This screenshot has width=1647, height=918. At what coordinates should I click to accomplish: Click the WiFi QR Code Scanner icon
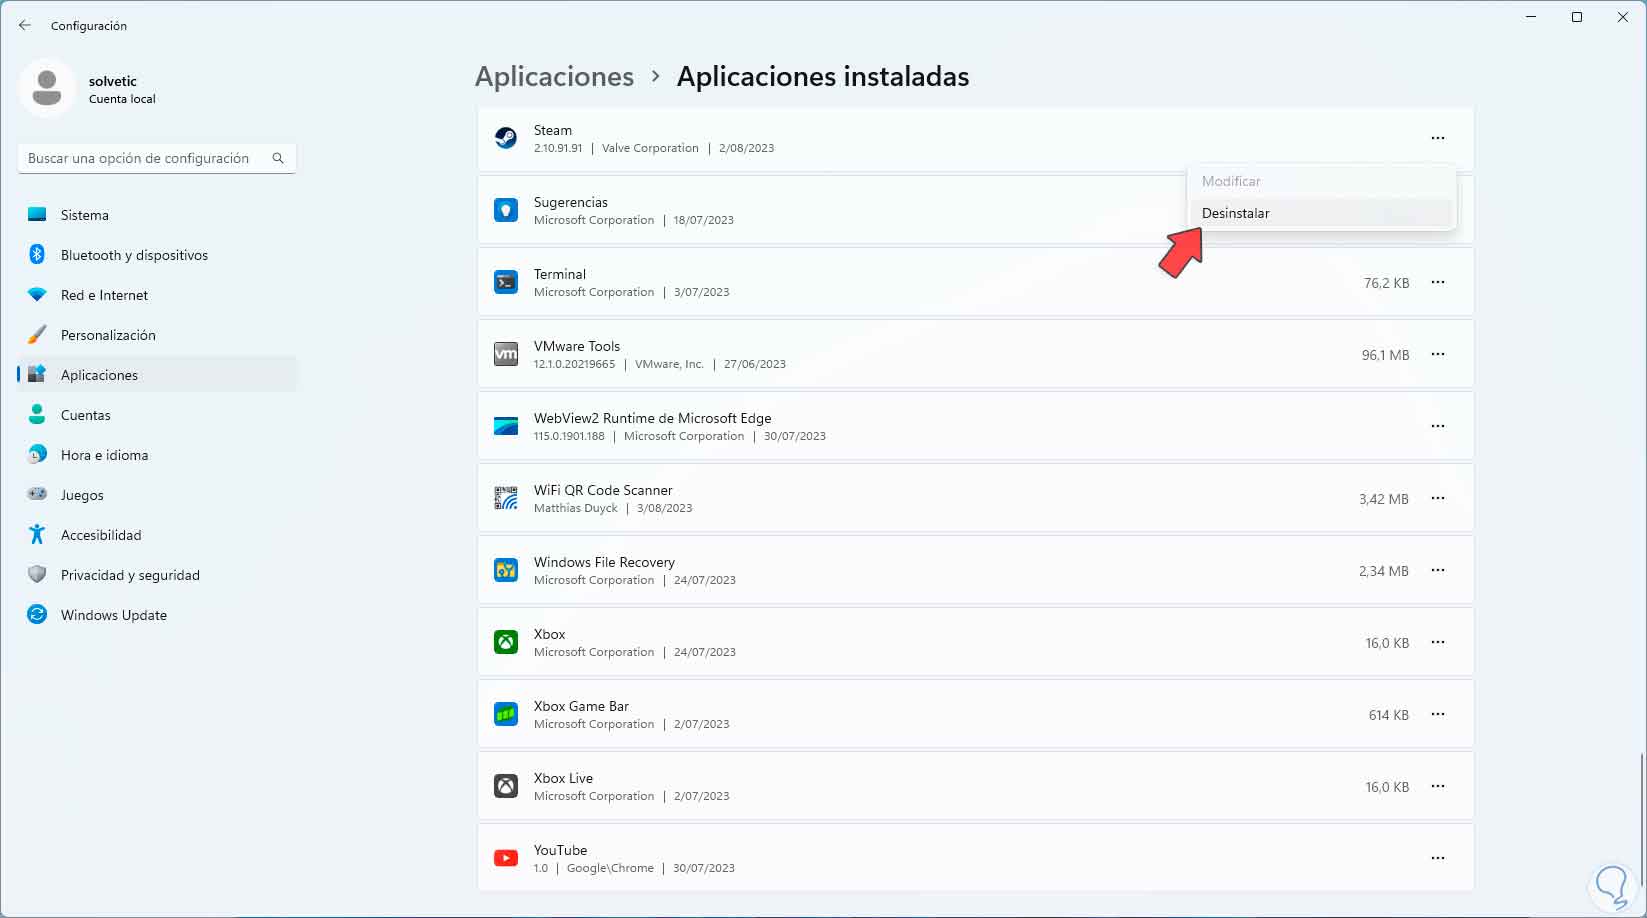506,498
